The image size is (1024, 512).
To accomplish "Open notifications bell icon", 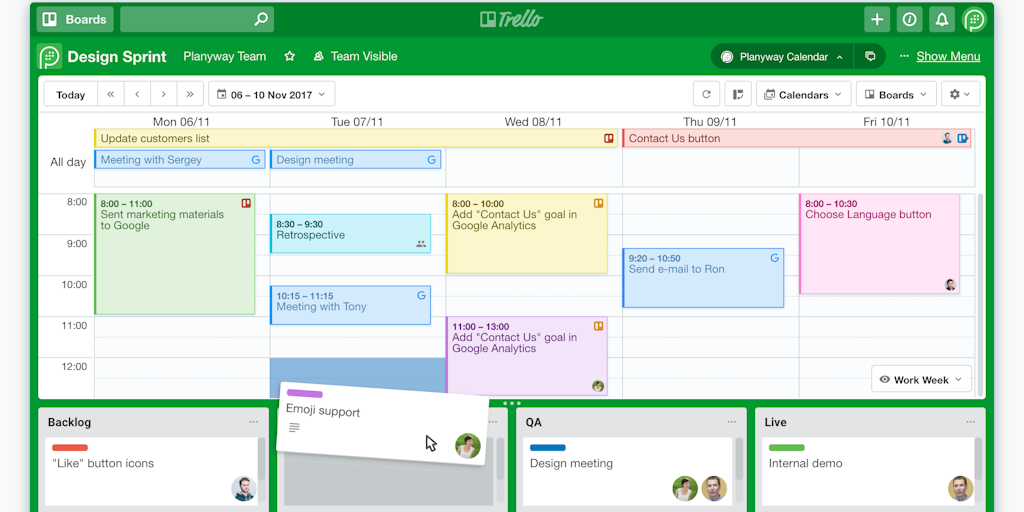I will [942, 20].
